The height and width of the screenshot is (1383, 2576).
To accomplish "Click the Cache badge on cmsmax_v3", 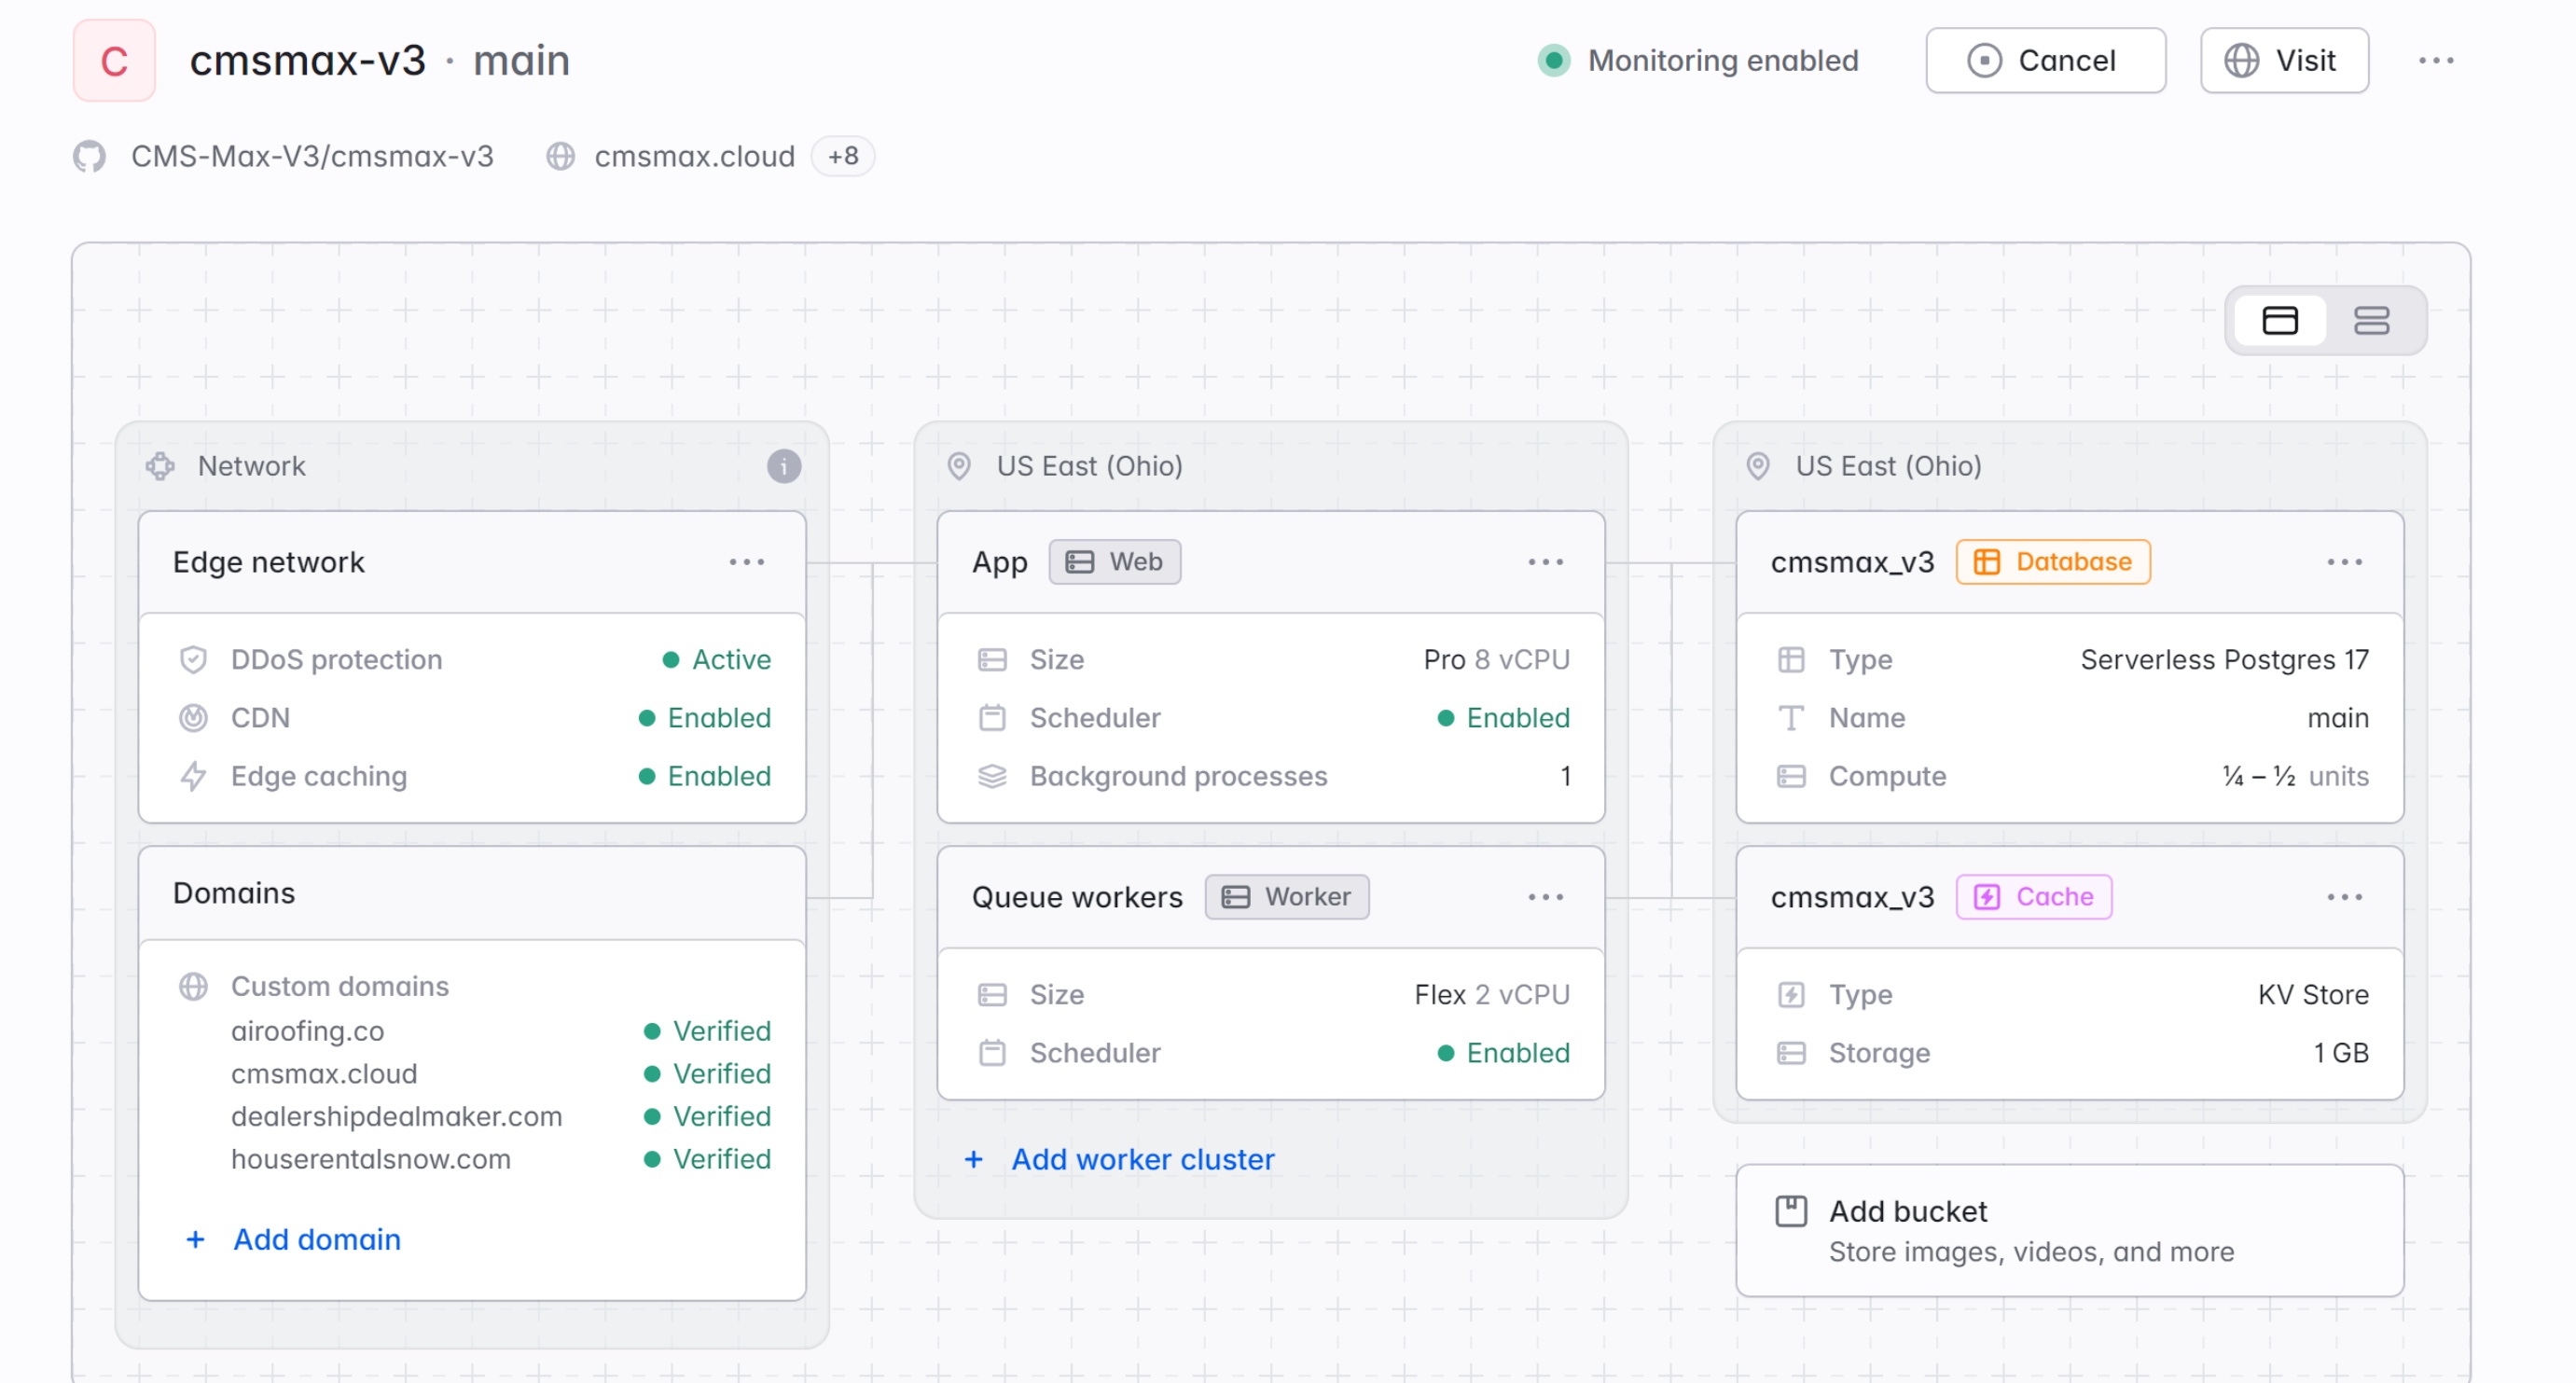I will click(2033, 897).
